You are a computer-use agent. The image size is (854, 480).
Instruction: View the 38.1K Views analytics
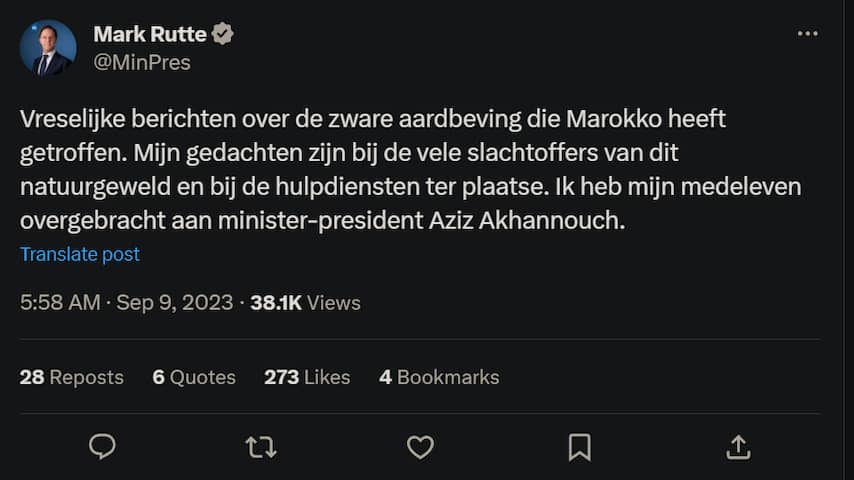point(305,302)
